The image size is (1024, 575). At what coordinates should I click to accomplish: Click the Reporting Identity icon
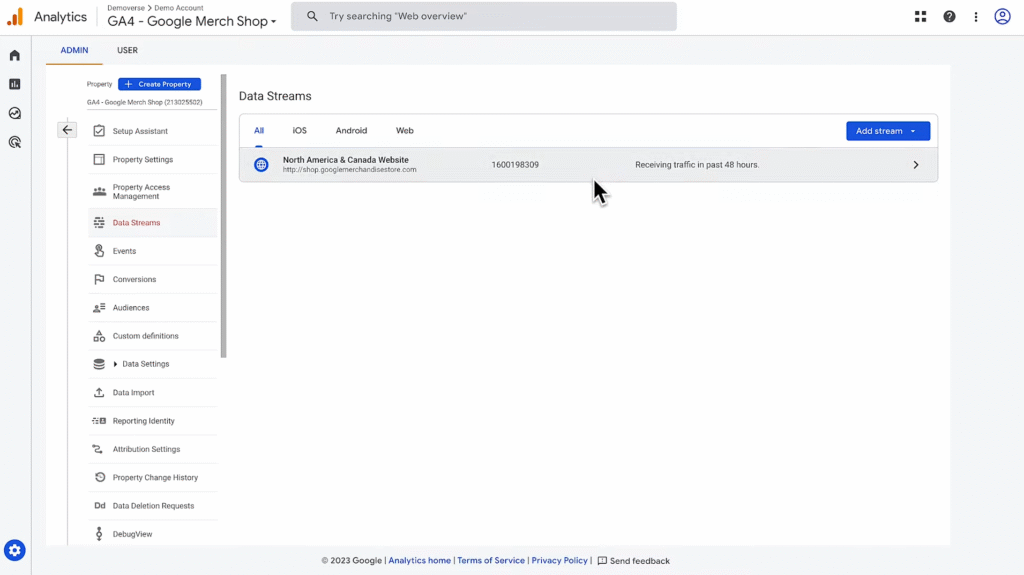tap(99, 421)
